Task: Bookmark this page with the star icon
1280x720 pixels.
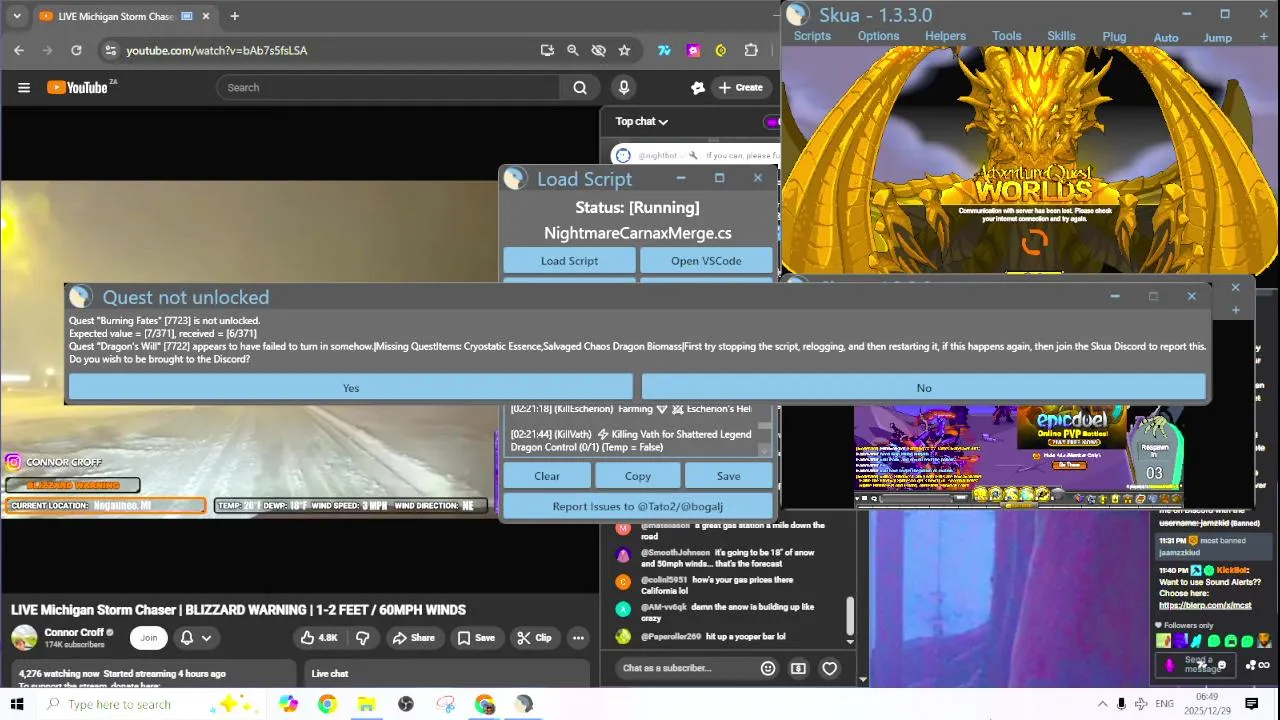Action: (624, 50)
